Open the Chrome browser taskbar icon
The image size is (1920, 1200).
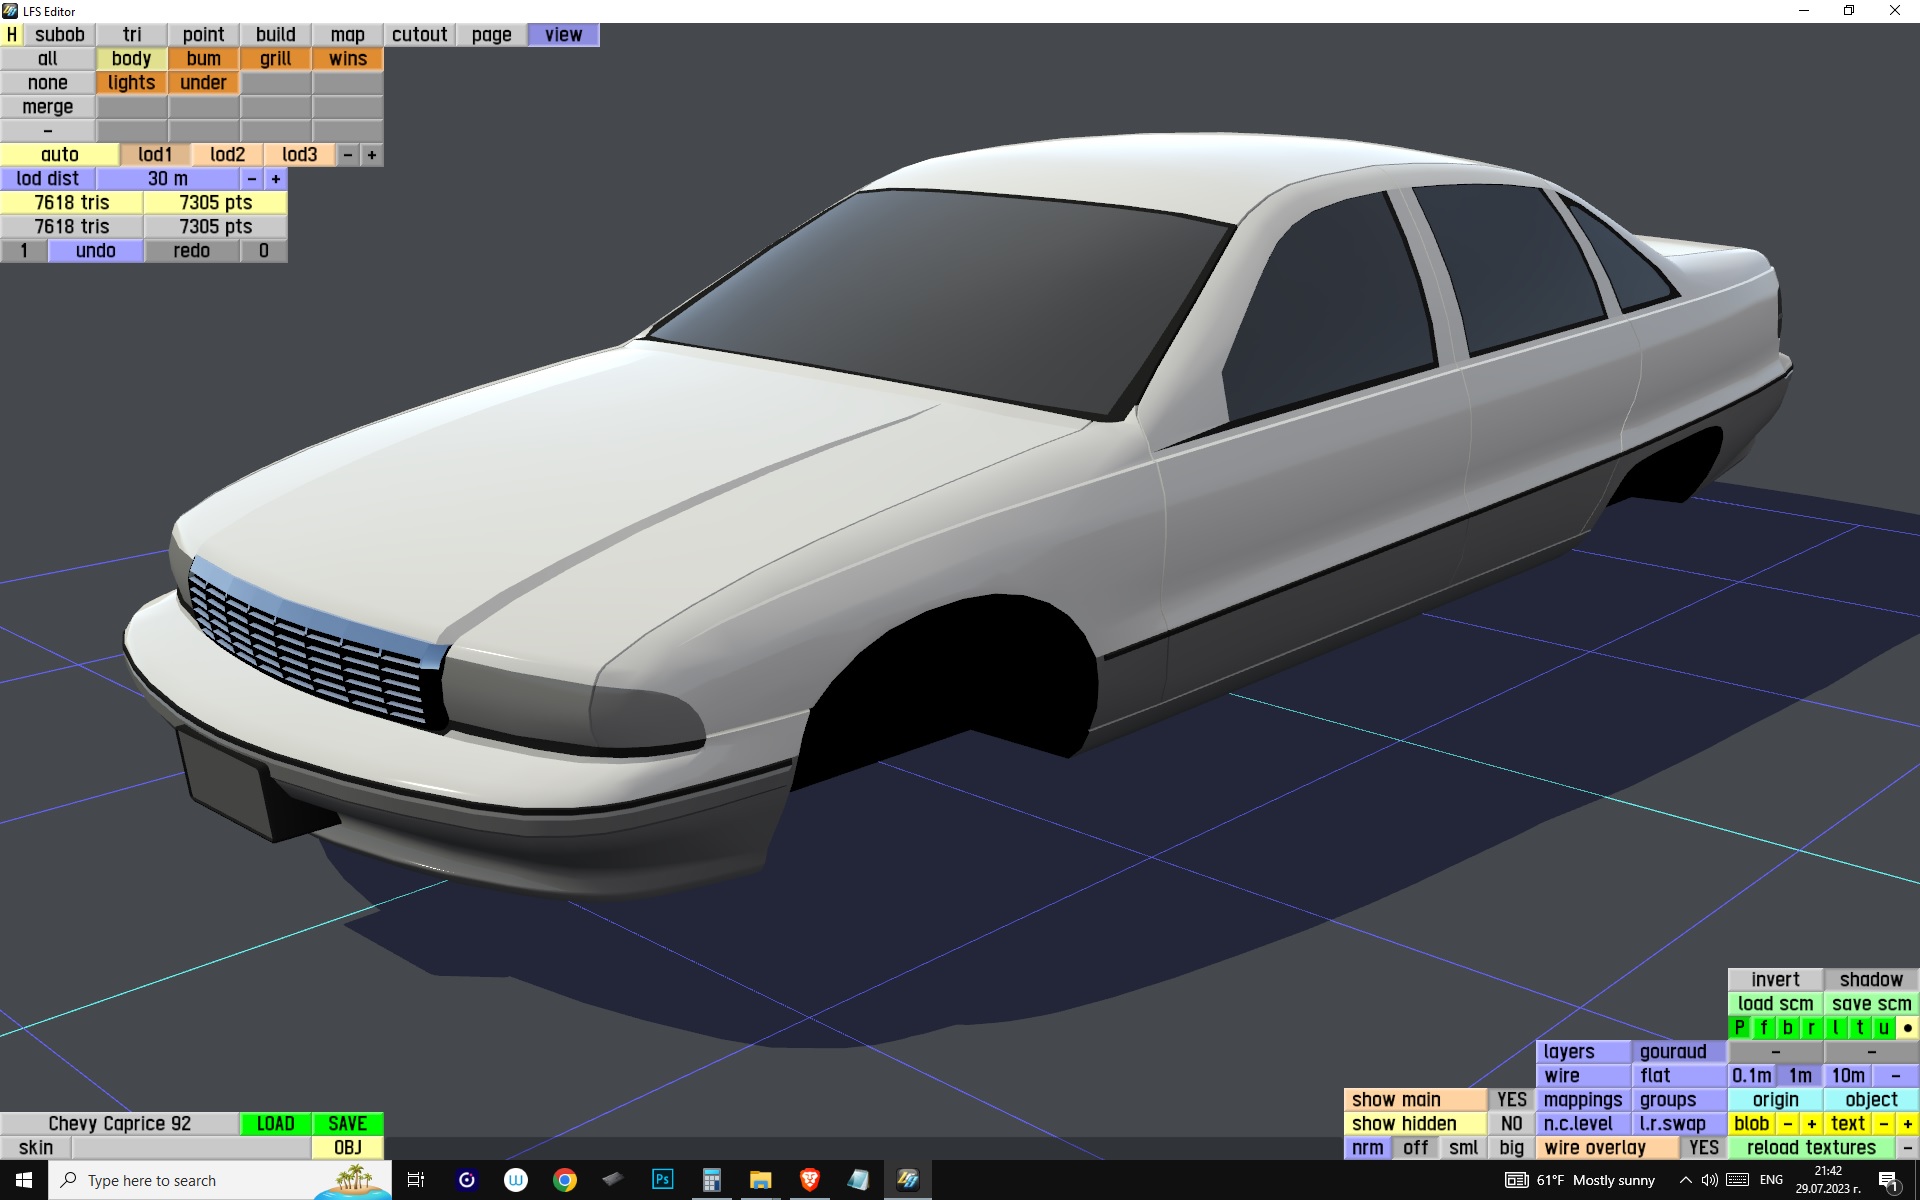coord(565,1180)
